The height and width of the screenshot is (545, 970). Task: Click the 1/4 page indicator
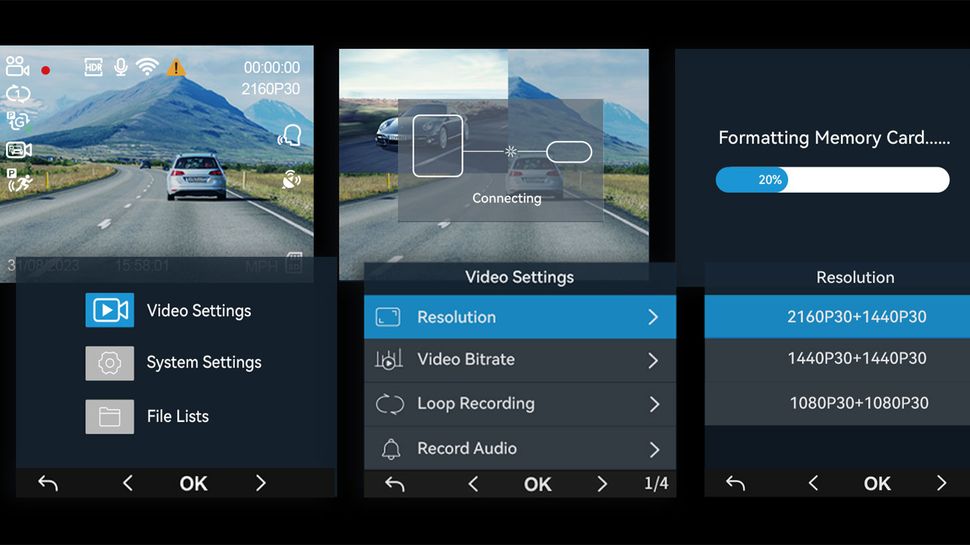coord(656,483)
